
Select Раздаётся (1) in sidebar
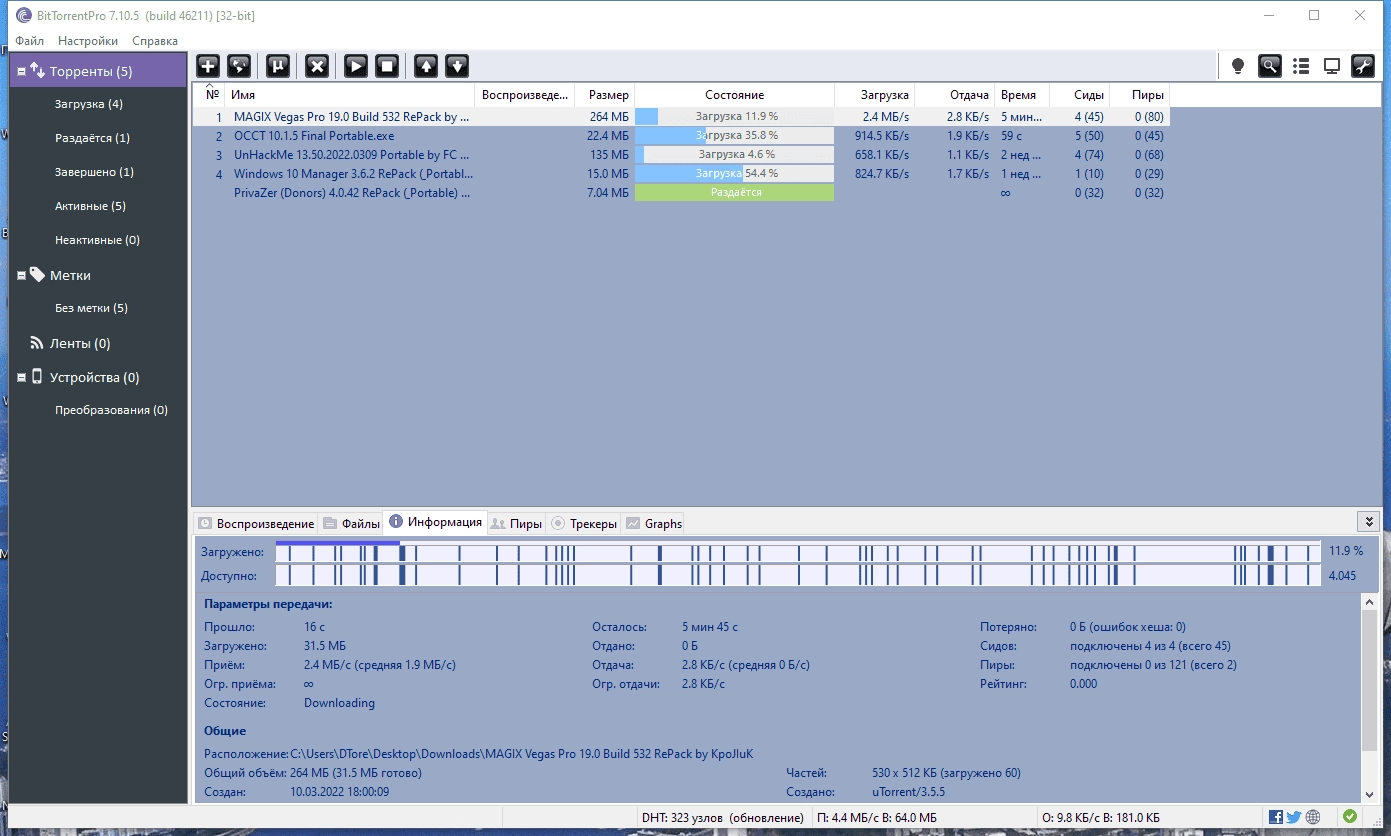pos(92,138)
